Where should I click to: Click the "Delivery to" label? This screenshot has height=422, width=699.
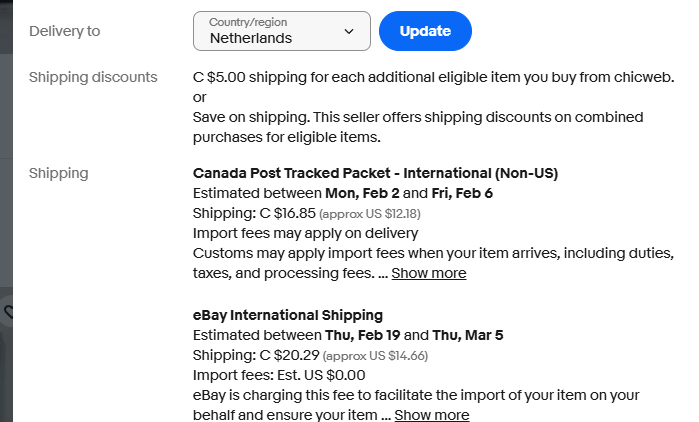65,31
